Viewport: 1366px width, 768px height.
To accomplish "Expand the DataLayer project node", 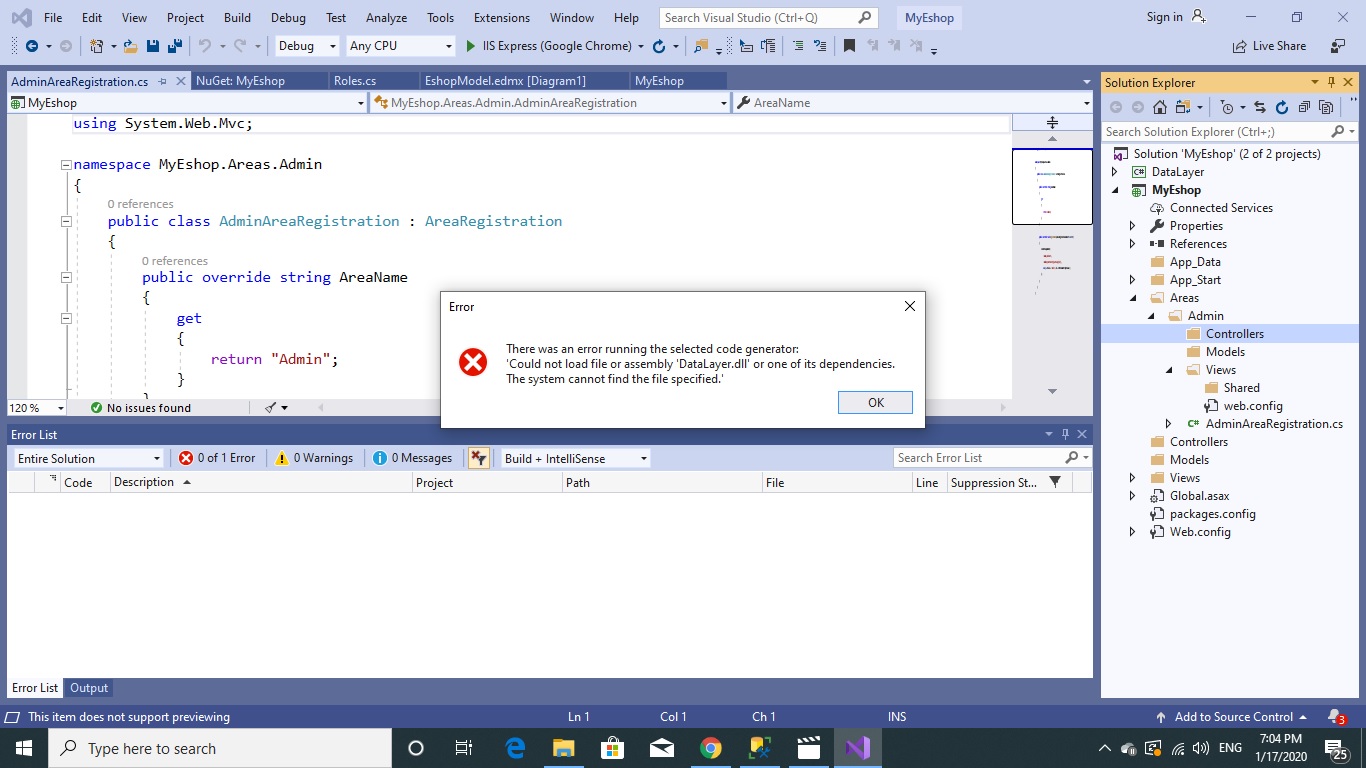I will coord(1115,172).
